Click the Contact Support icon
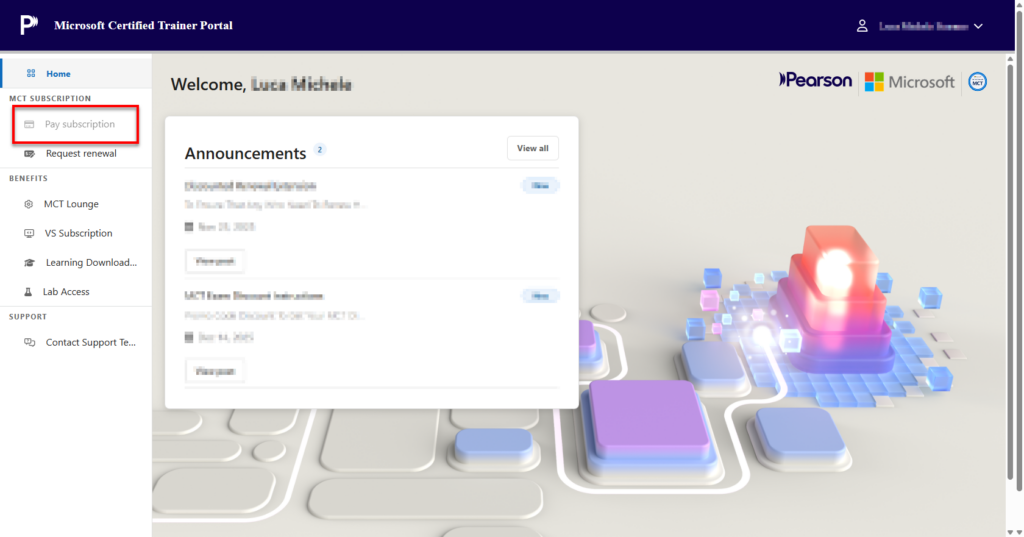1024x537 pixels. (x=29, y=342)
